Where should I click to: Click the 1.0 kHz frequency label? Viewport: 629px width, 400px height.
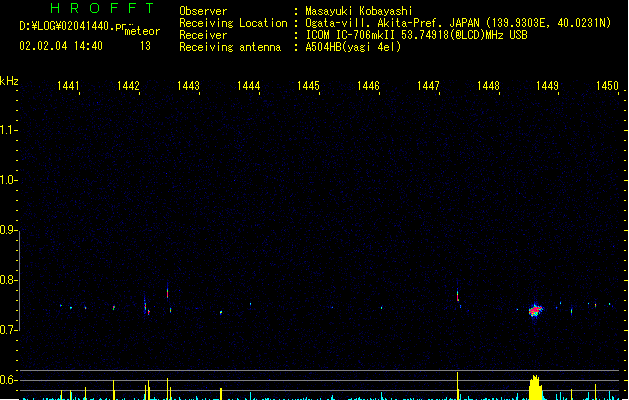7,180
